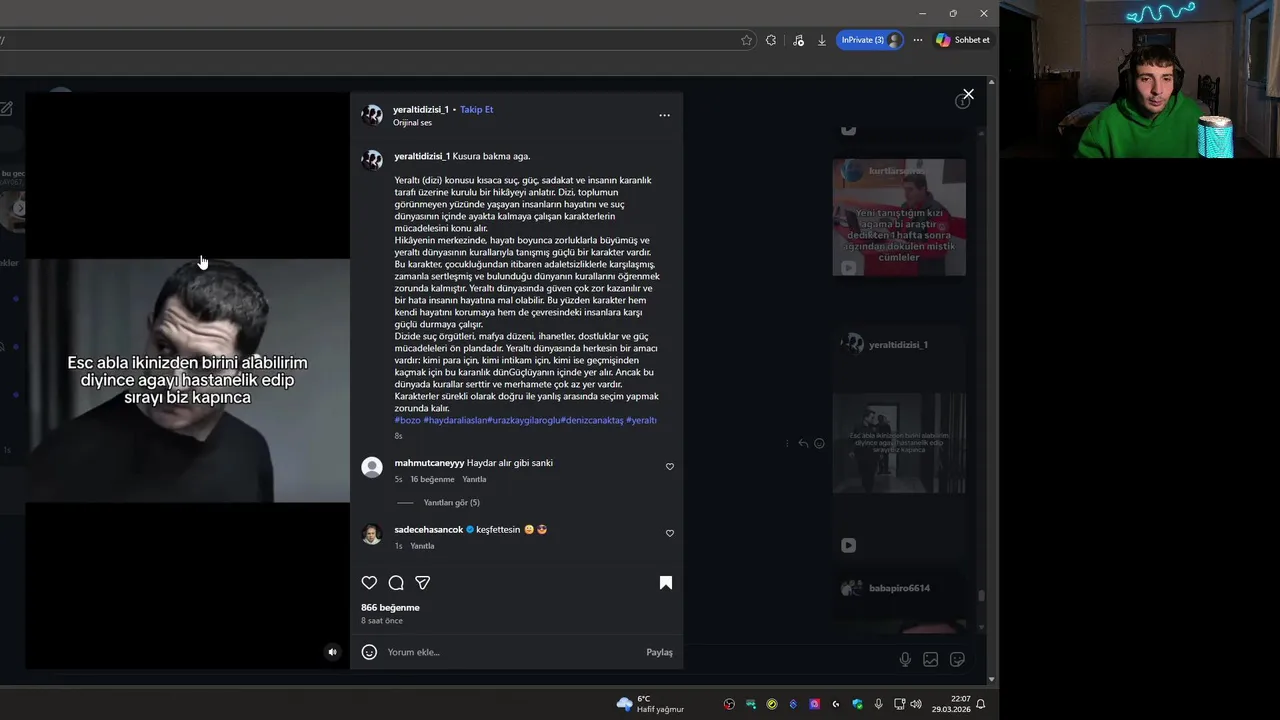Screen dimensions: 1280x720
Task: Close the post overlay
Action: pyautogui.click(x=968, y=94)
